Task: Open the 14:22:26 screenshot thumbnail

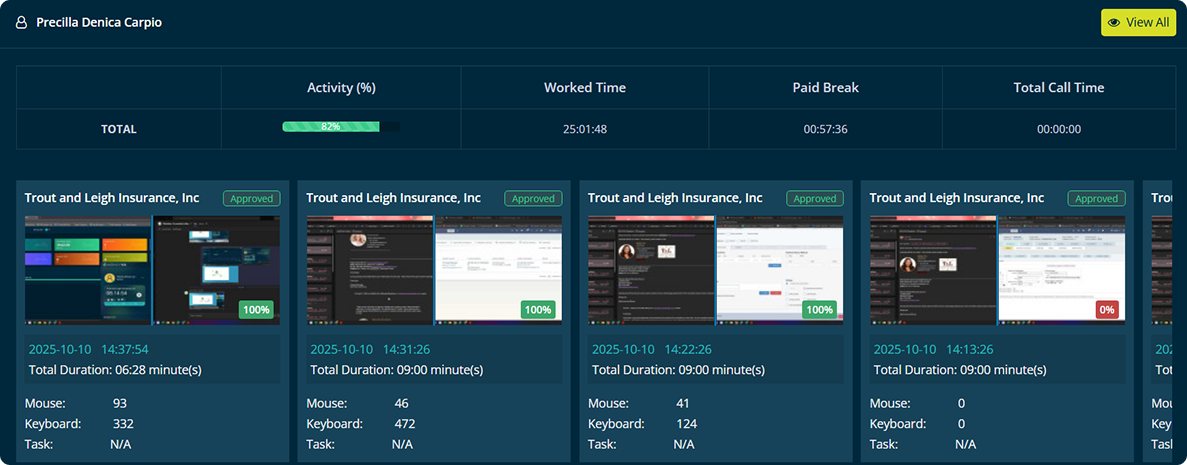Action: 714,268
